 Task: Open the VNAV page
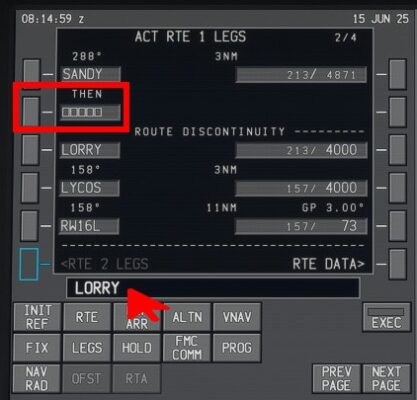(x=237, y=317)
